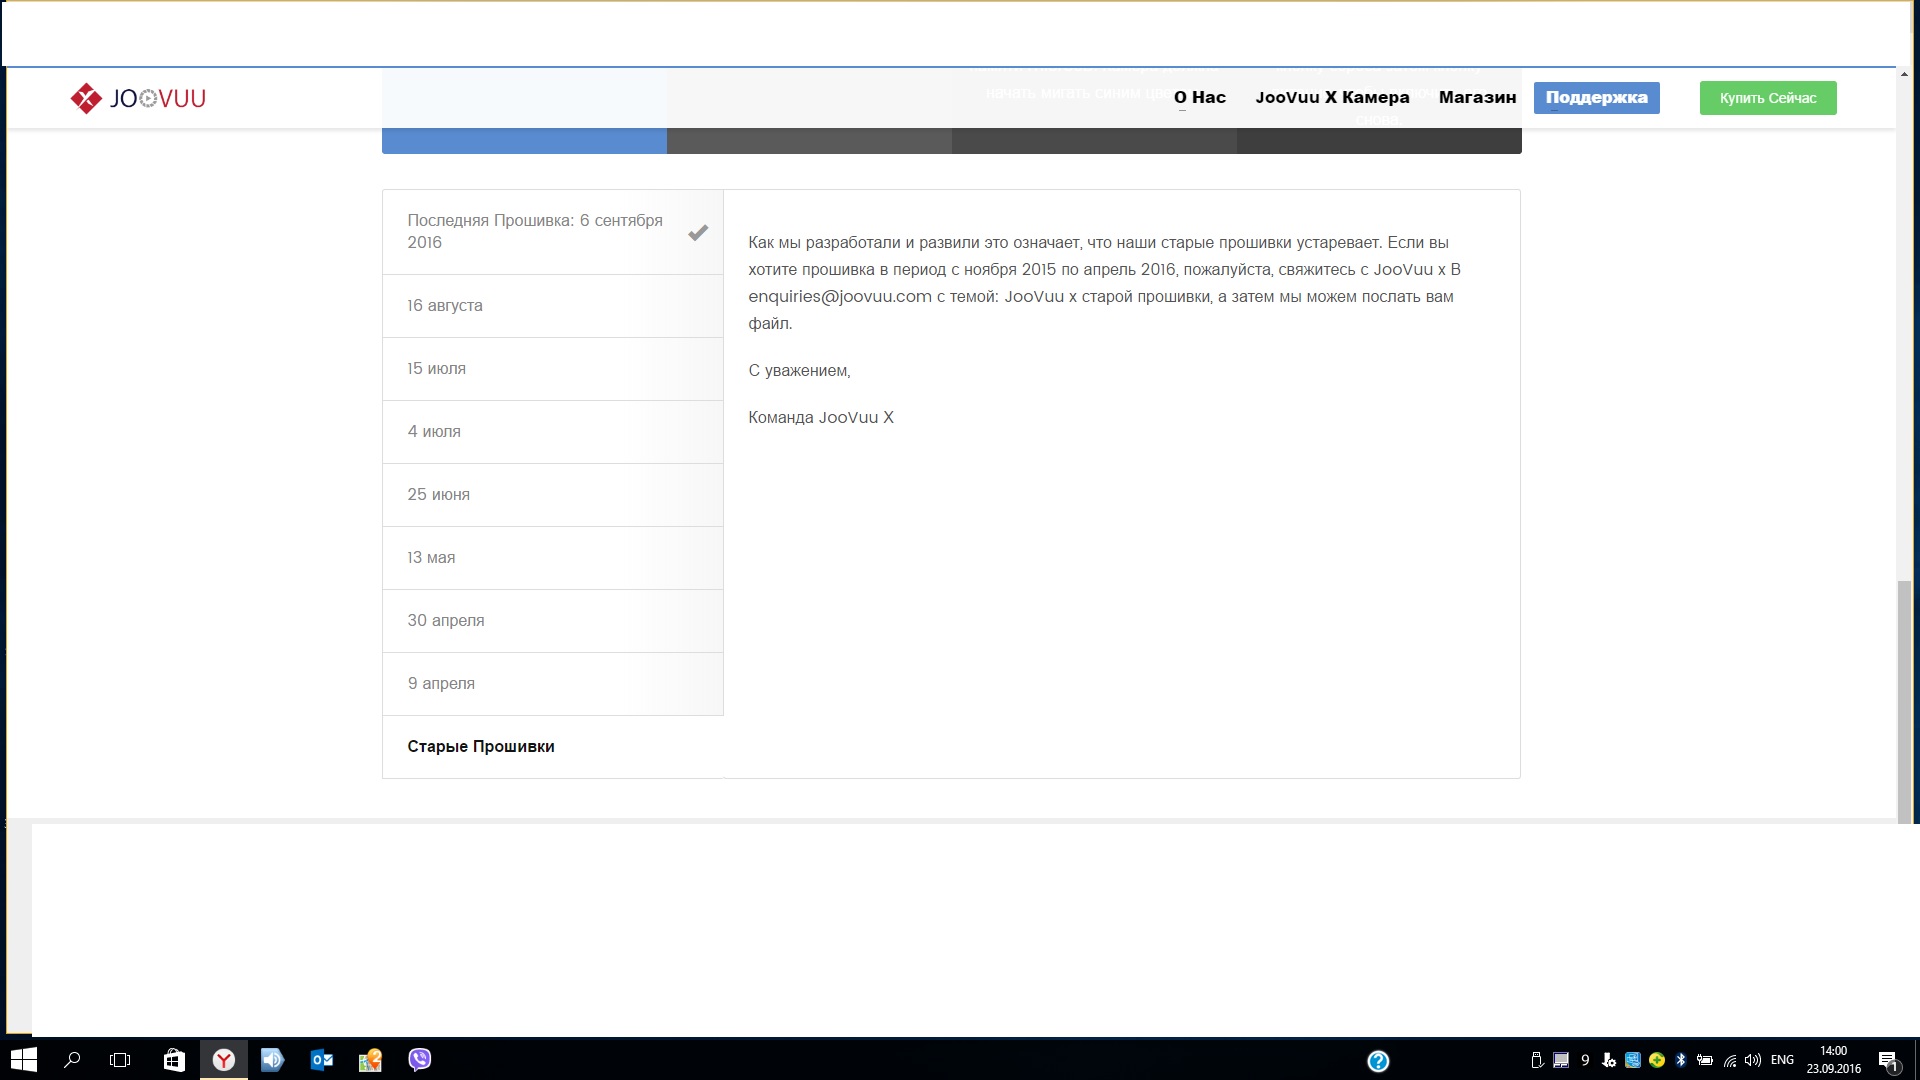Click the JooVuu logo
This screenshot has width=1920, height=1080.
pos(138,98)
